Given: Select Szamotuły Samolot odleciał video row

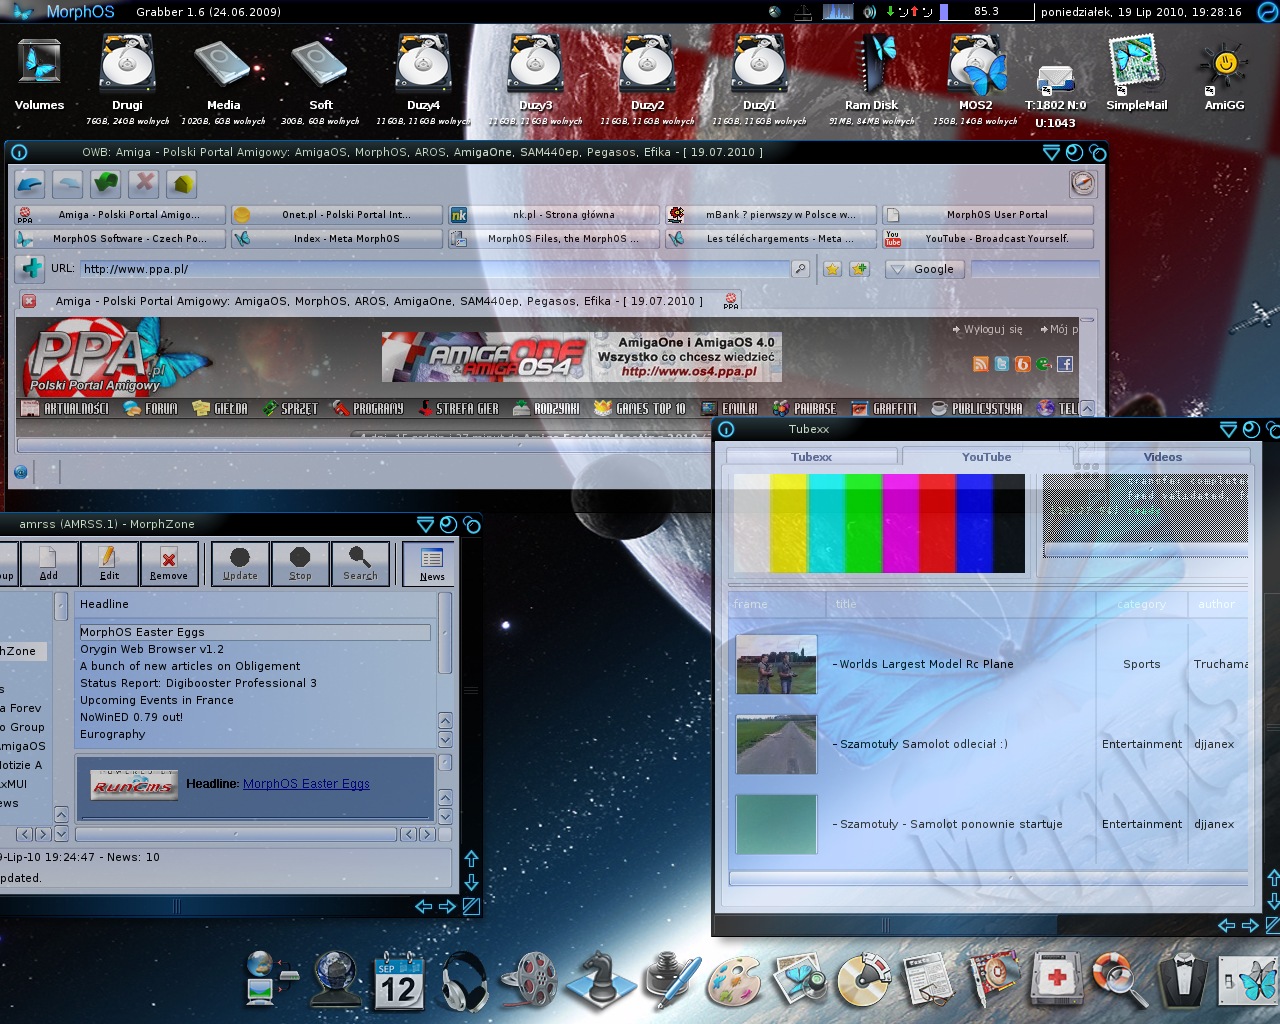Looking at the screenshot, I should click(988, 744).
